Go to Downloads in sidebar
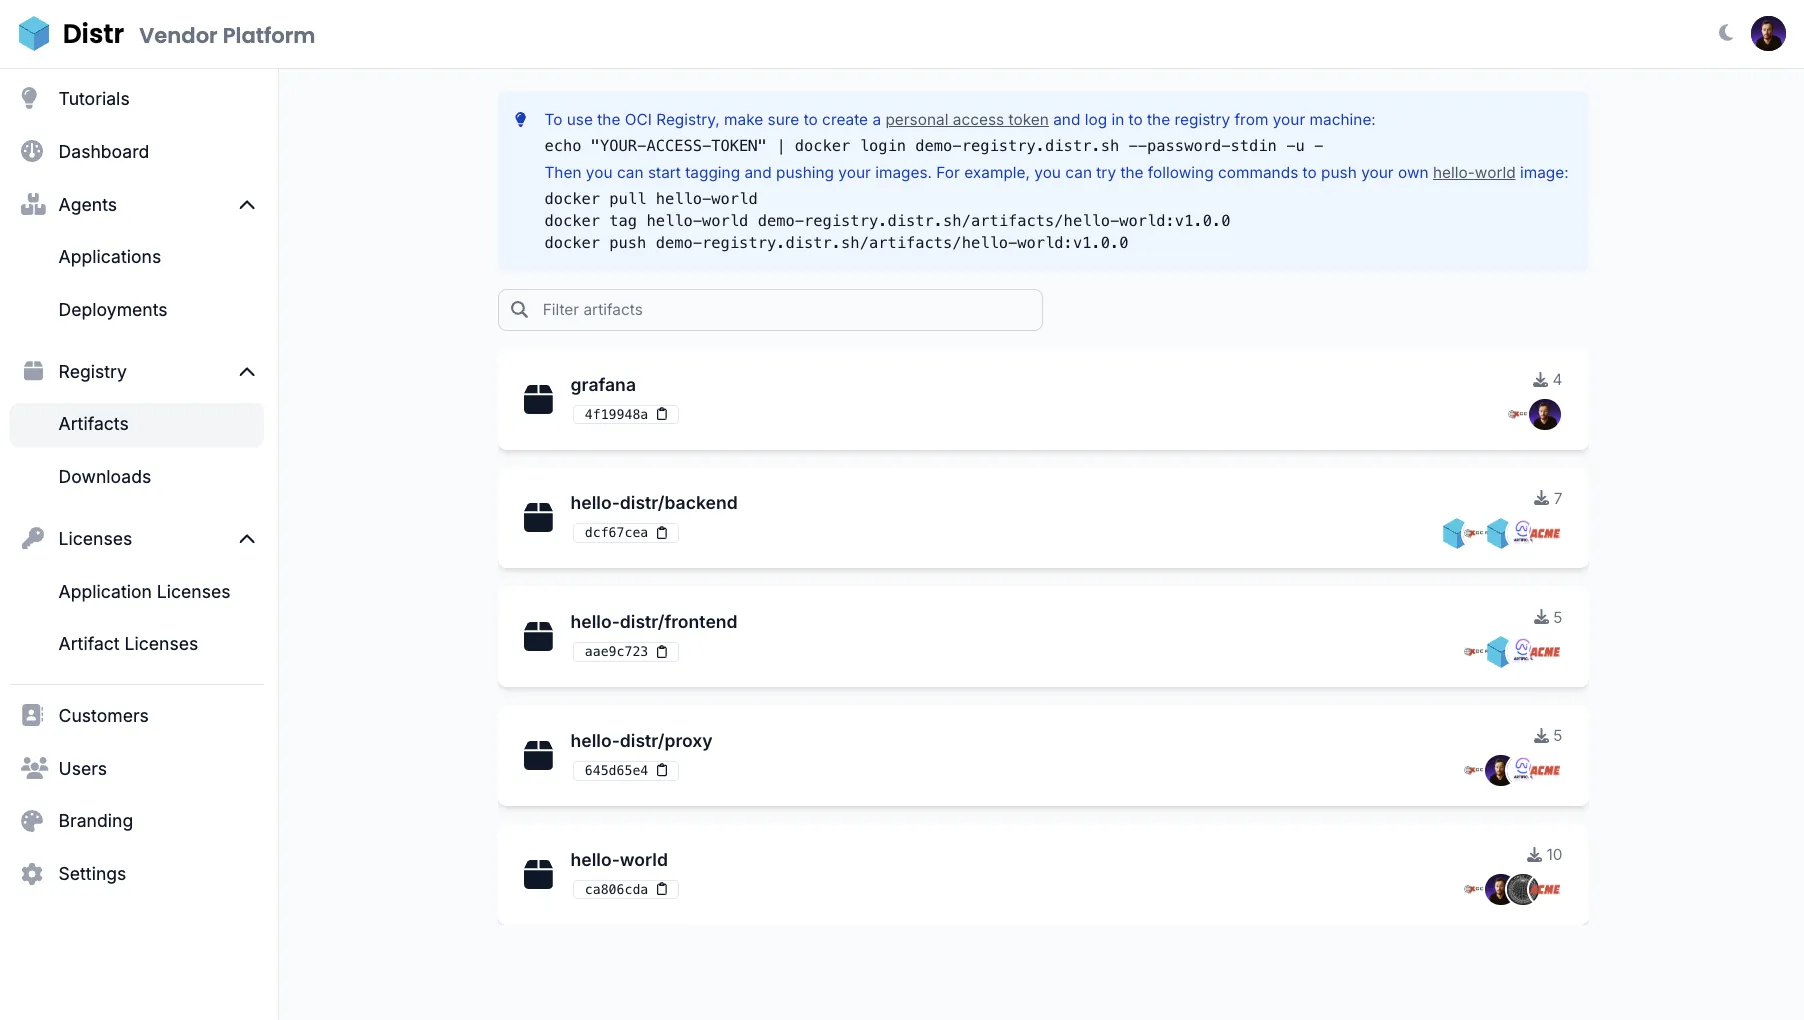This screenshot has height=1020, width=1804. pos(105,477)
